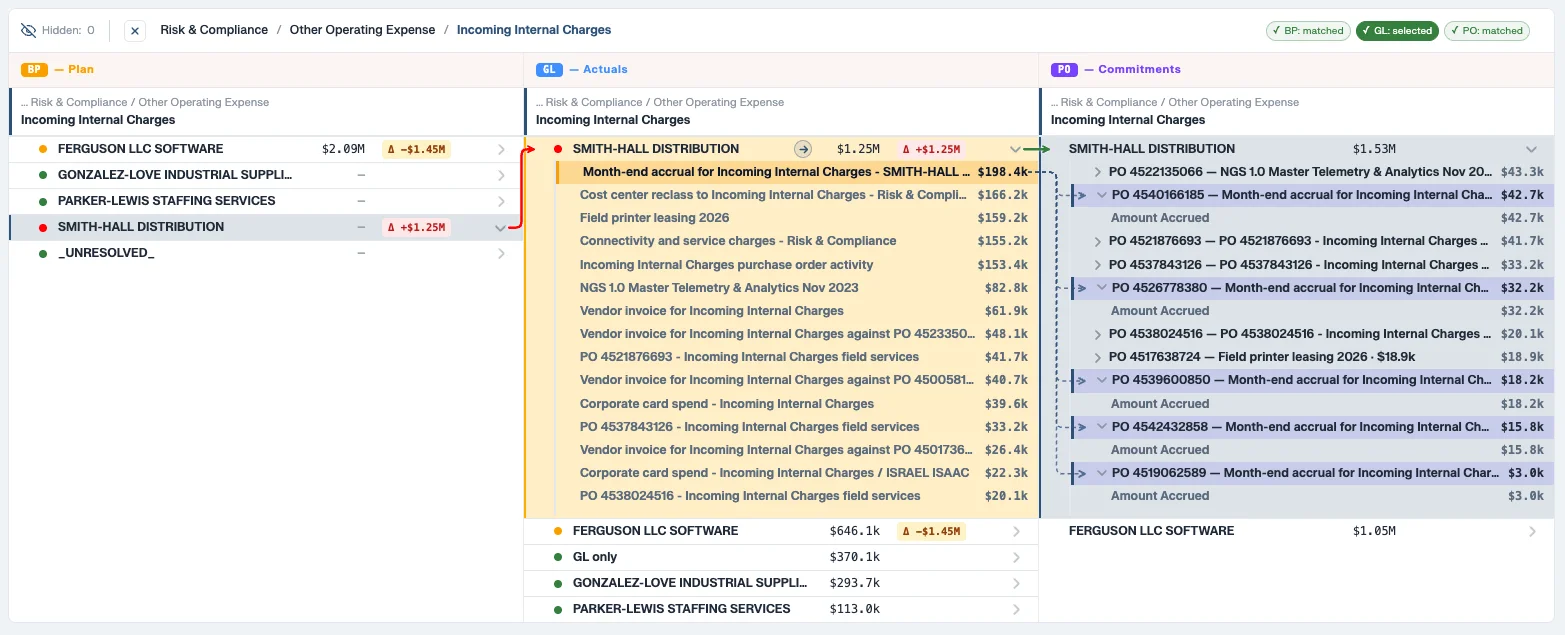Select PO 4539600850 Month-end accrual row
Screen dimensions: 1565x635
(x=1313, y=380)
